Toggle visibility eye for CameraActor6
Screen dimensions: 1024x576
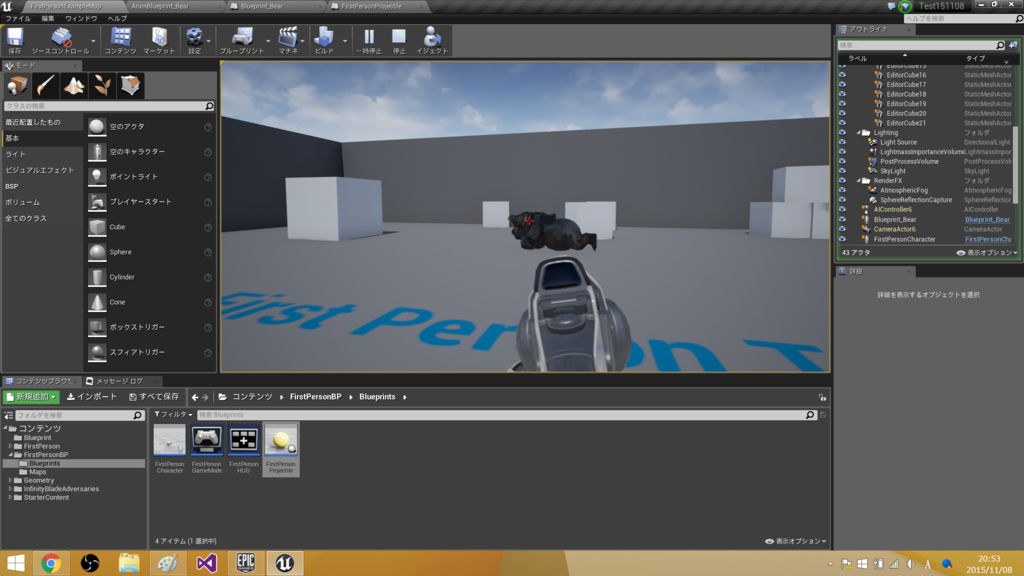[842, 229]
